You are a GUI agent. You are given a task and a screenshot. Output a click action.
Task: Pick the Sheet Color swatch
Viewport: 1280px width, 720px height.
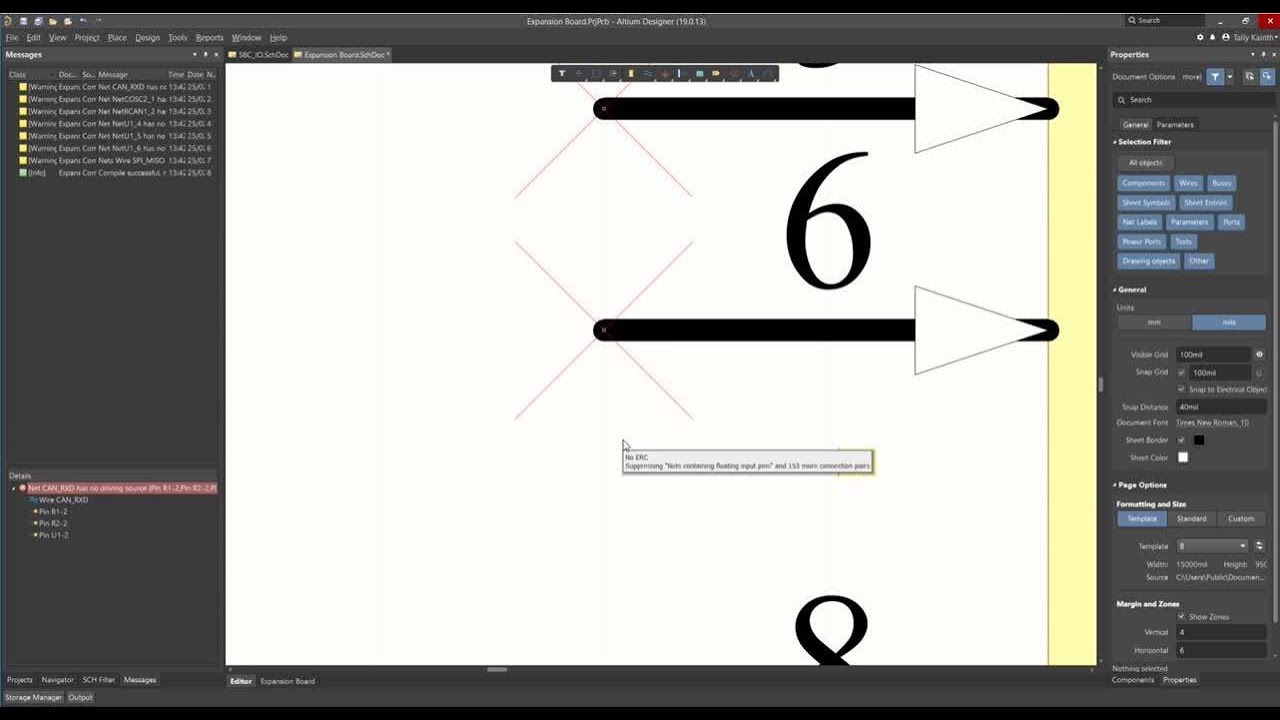1183,458
